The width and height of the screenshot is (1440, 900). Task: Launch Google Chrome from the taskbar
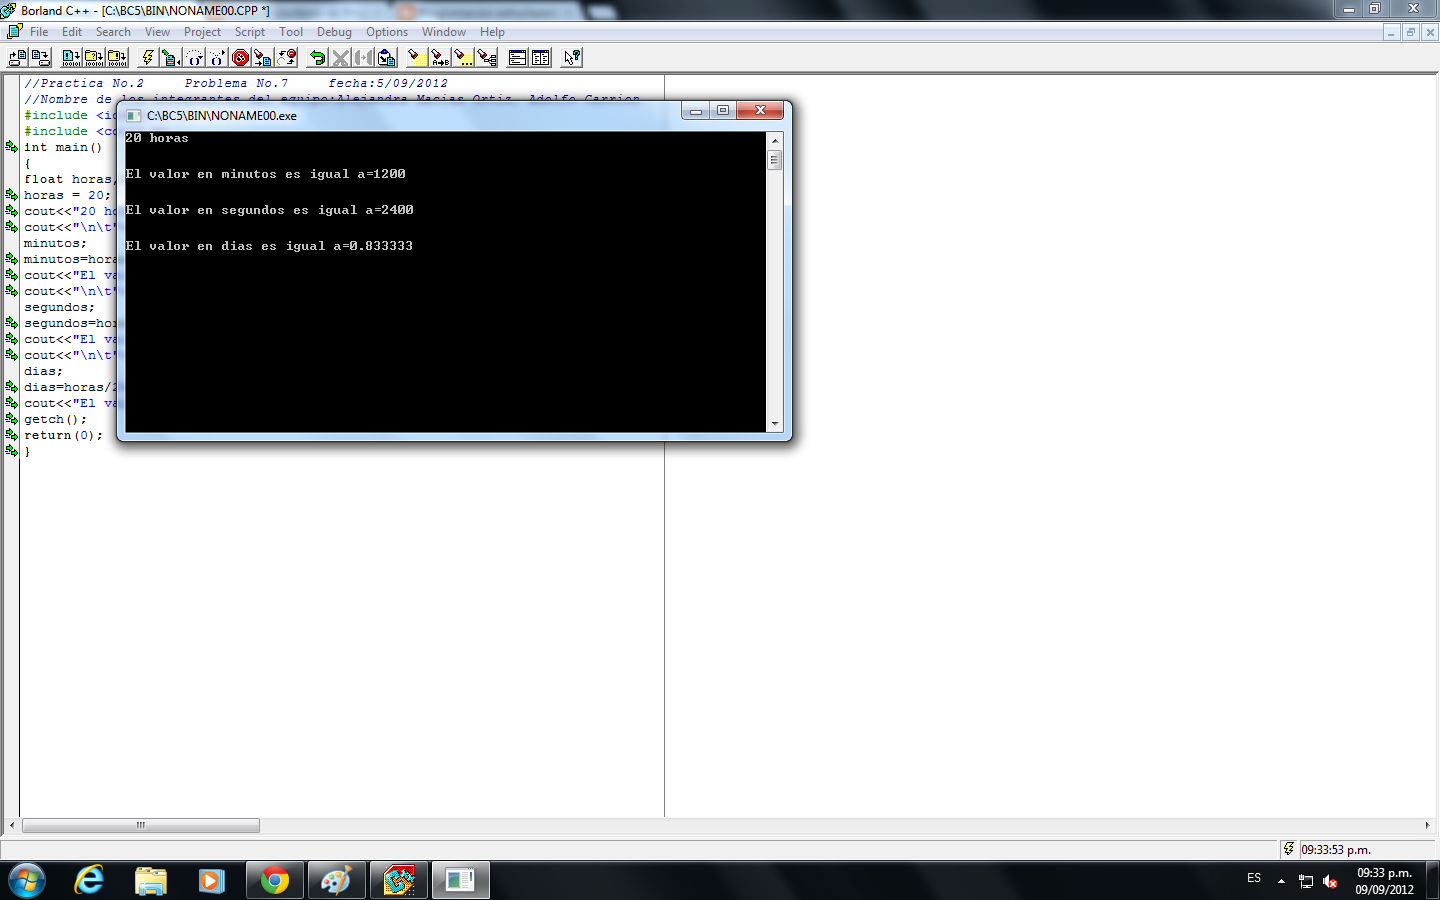coord(274,880)
